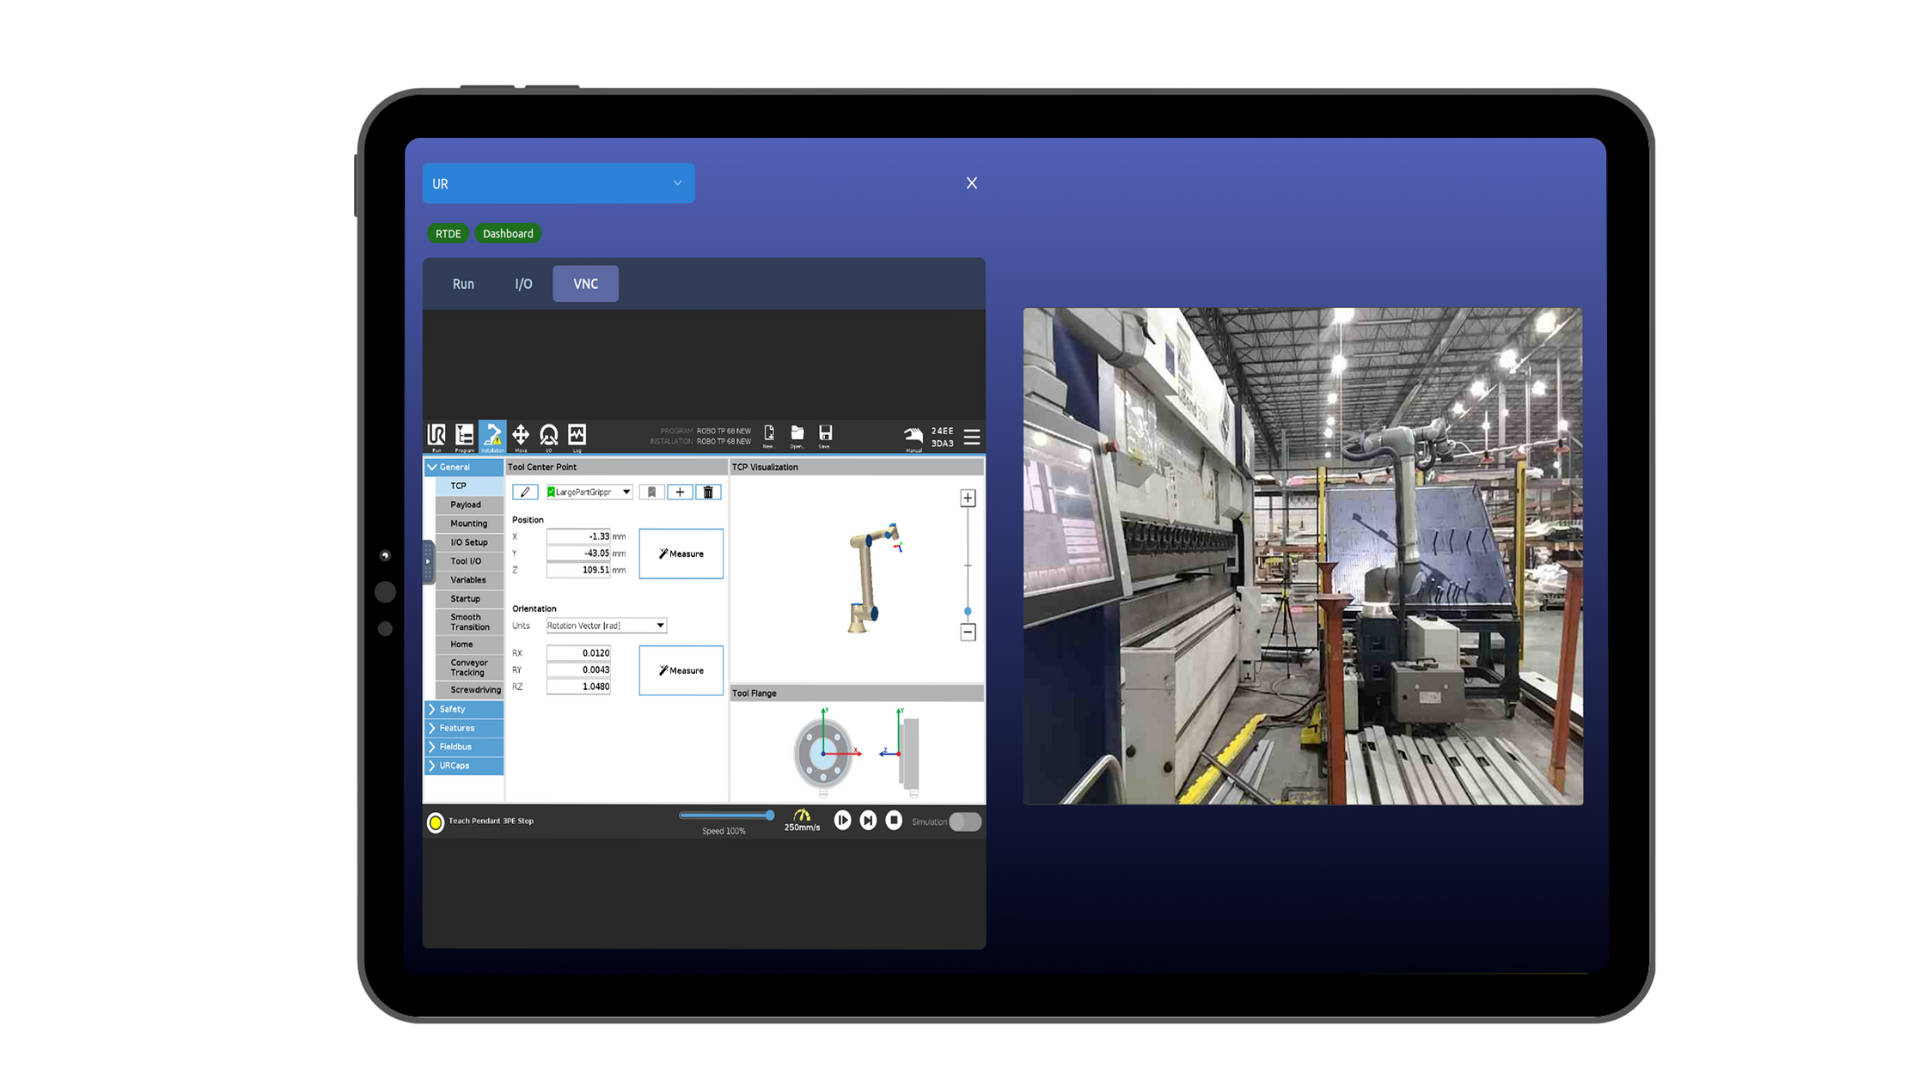
Task: Open the Program editor icon
Action: pos(464,436)
